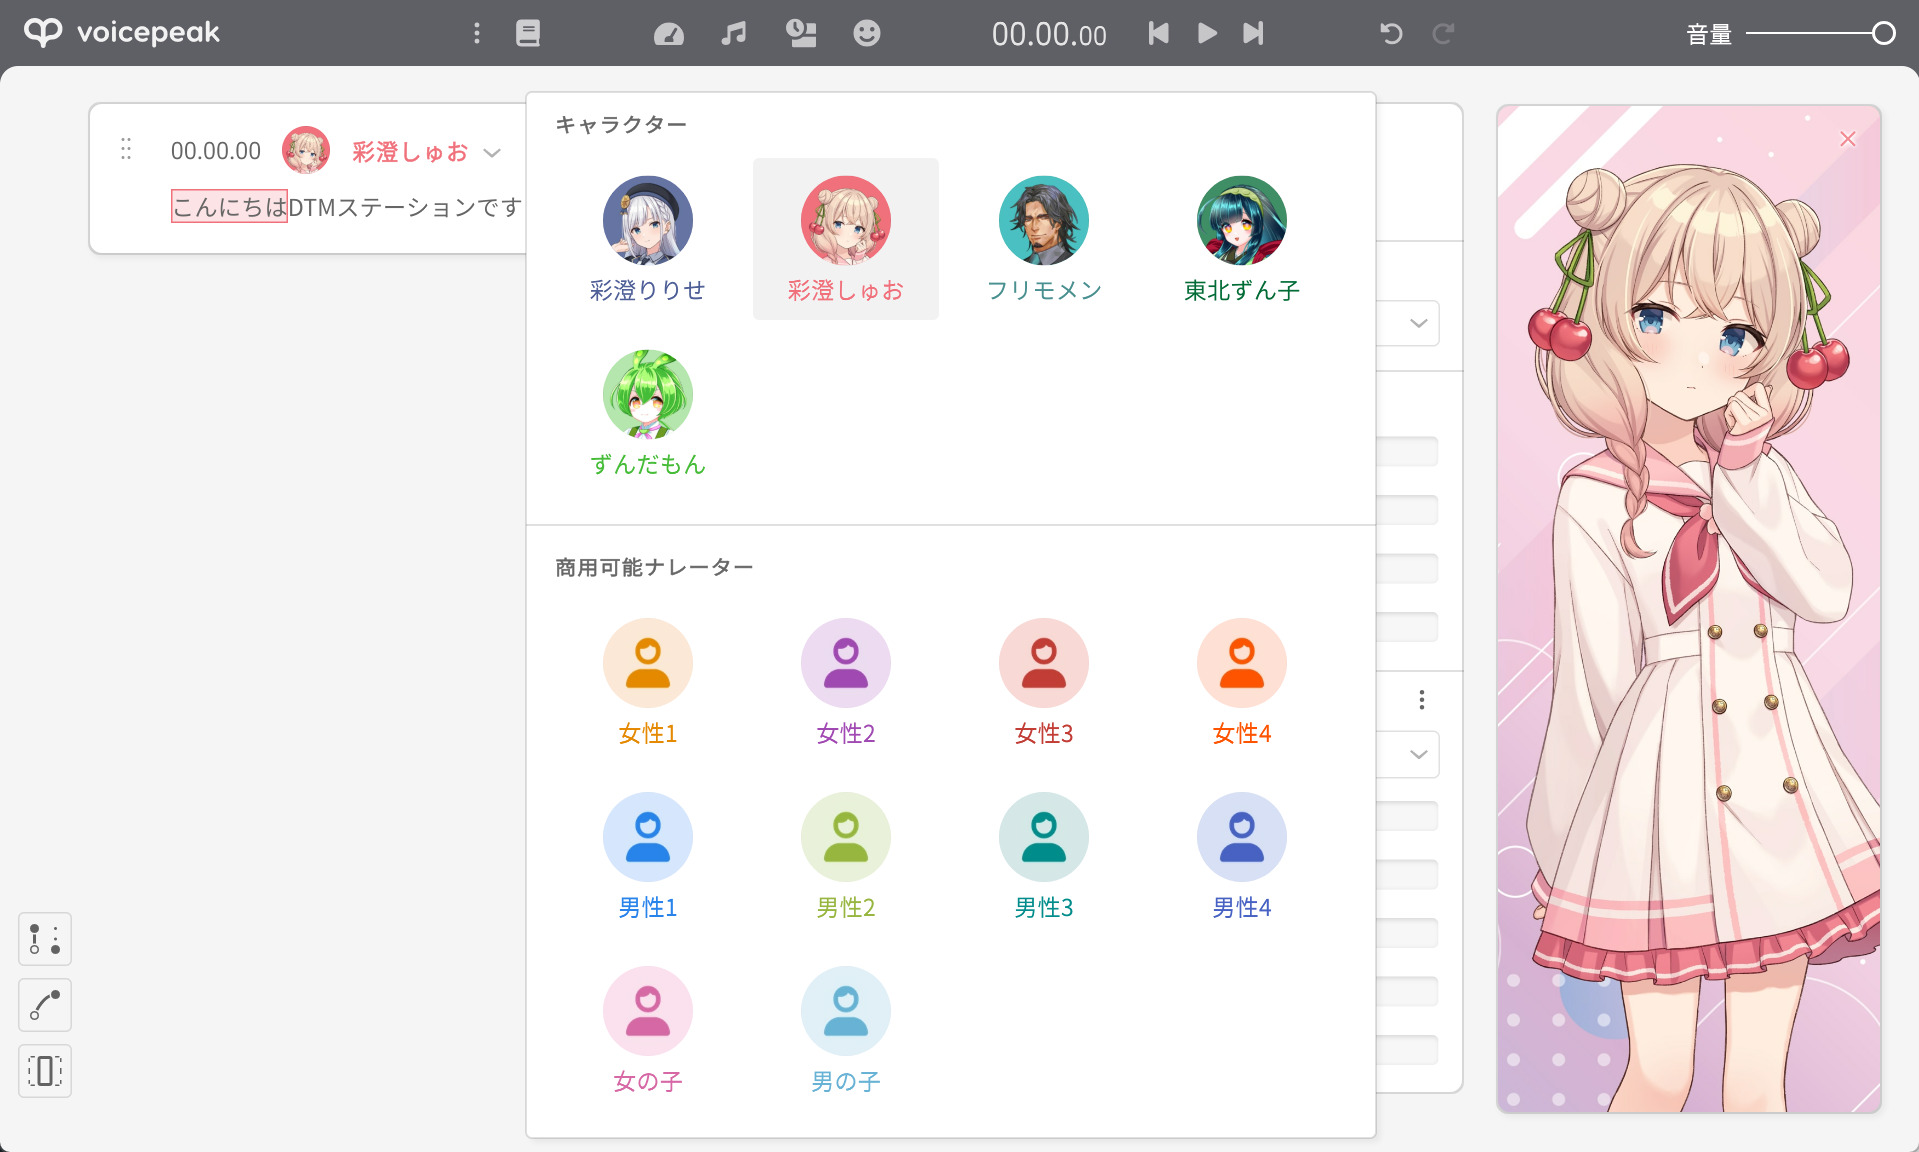This screenshot has height=1152, width=1919.
Task: Click the block's 00.00.00 timestamp
Action: 216,151
